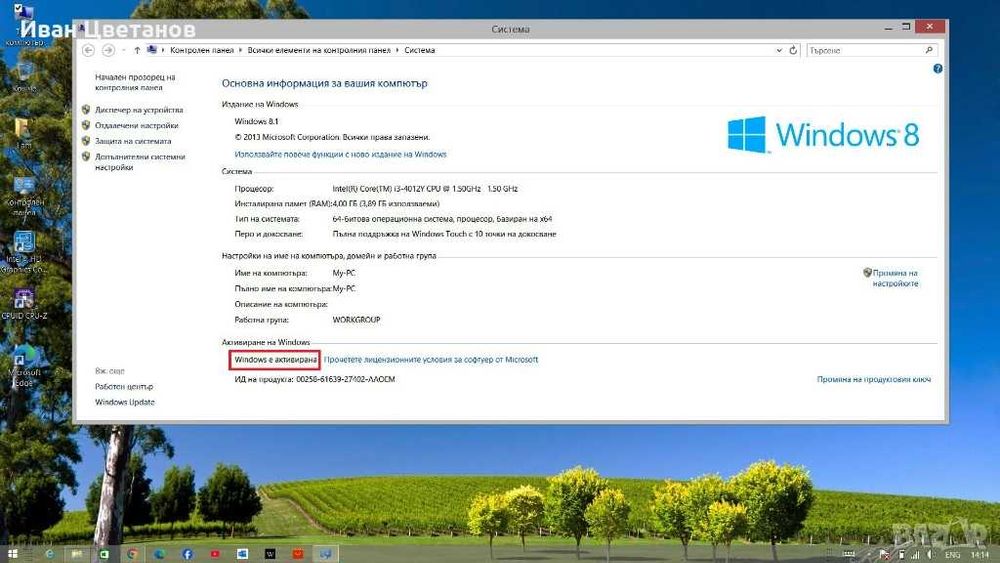The width and height of the screenshot is (1000, 563).
Task: Click the Intel(R) Core(TM) i3-4012Y processor text
Action: tap(425, 189)
